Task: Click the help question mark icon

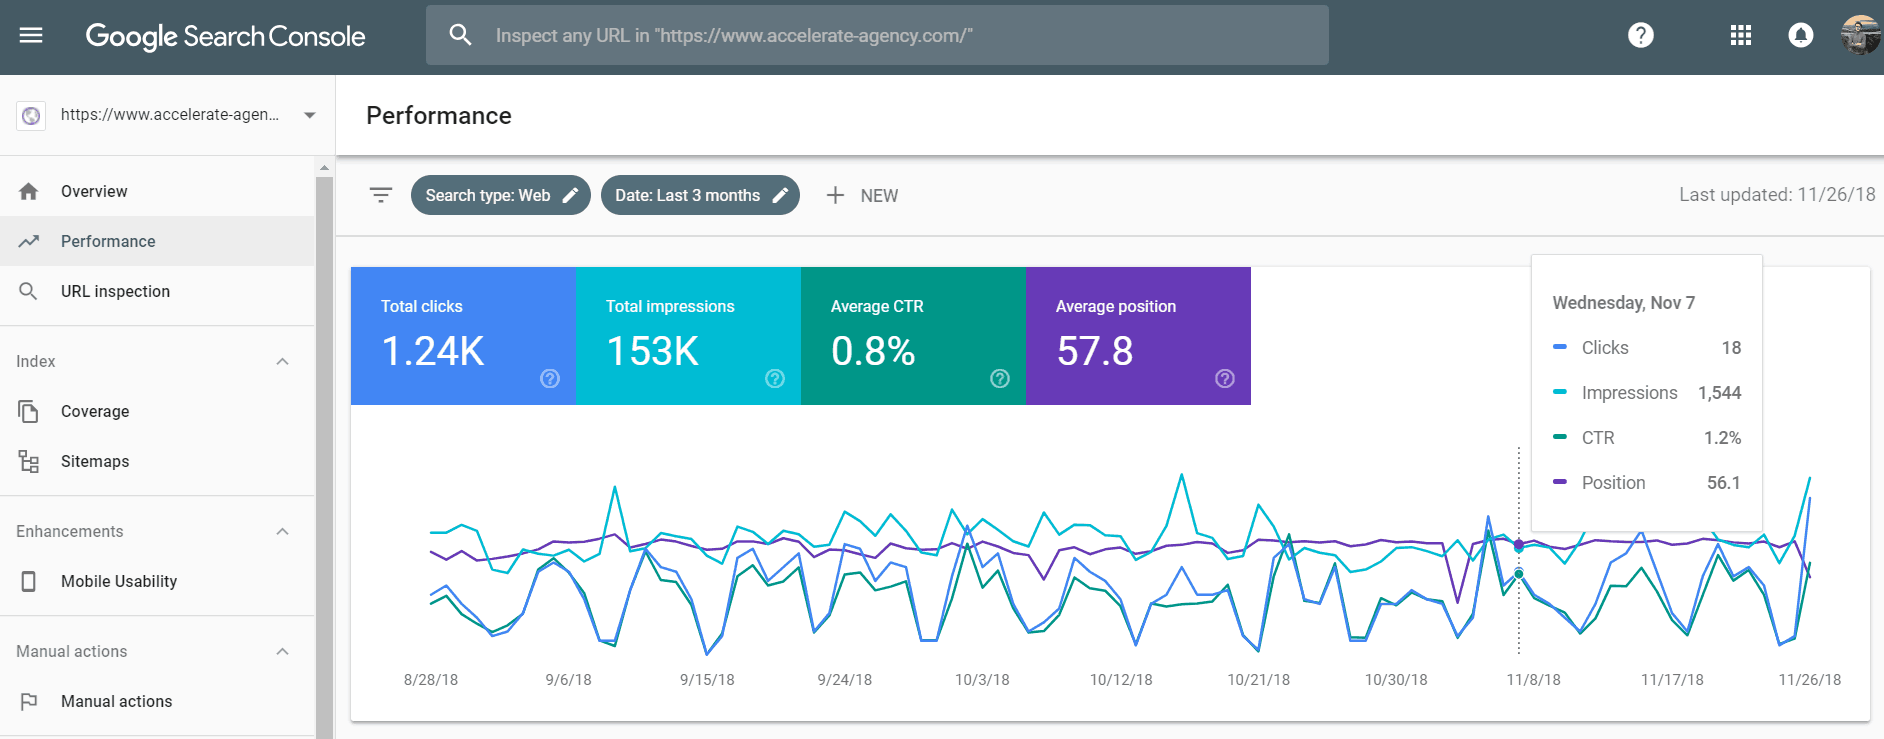Action: tap(1640, 36)
